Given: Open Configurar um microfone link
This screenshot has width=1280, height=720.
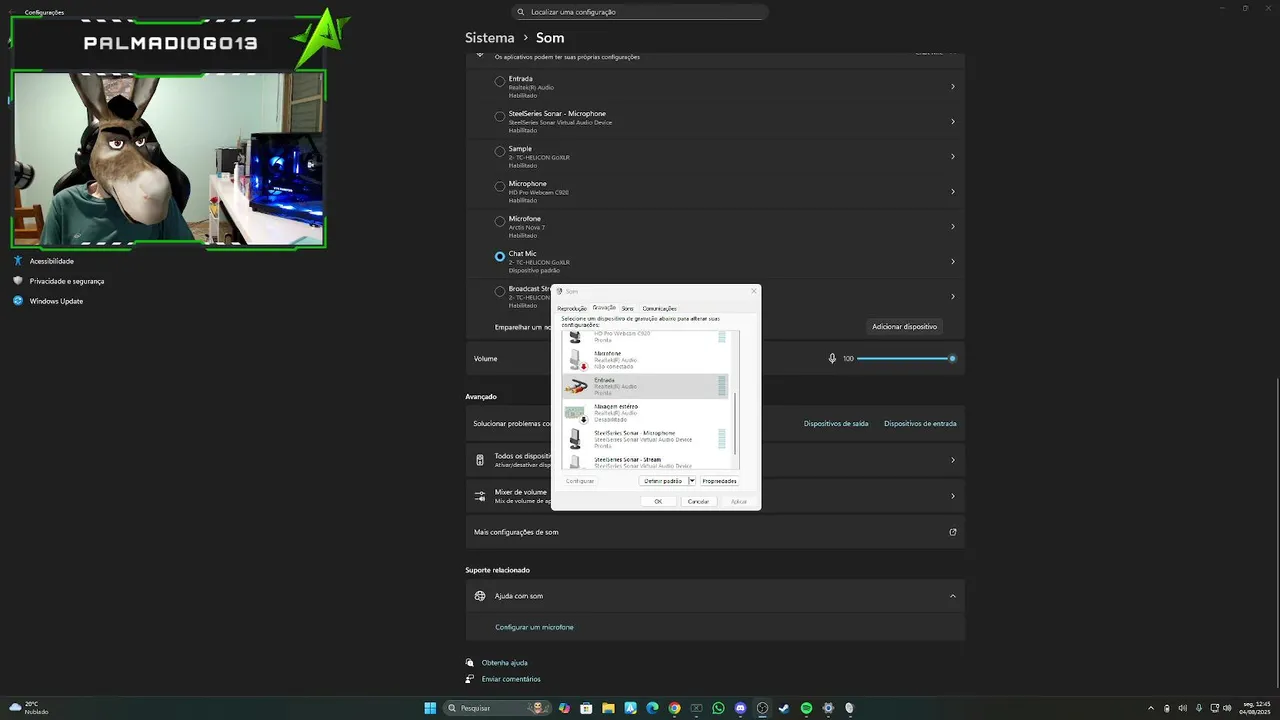Looking at the screenshot, I should 534,627.
